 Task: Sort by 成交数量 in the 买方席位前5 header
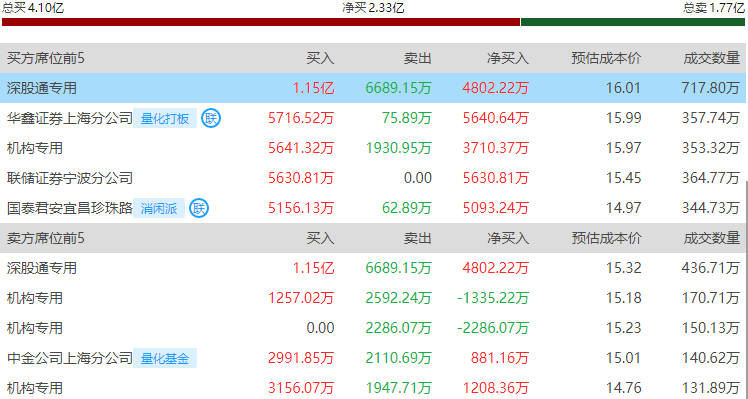711,58
